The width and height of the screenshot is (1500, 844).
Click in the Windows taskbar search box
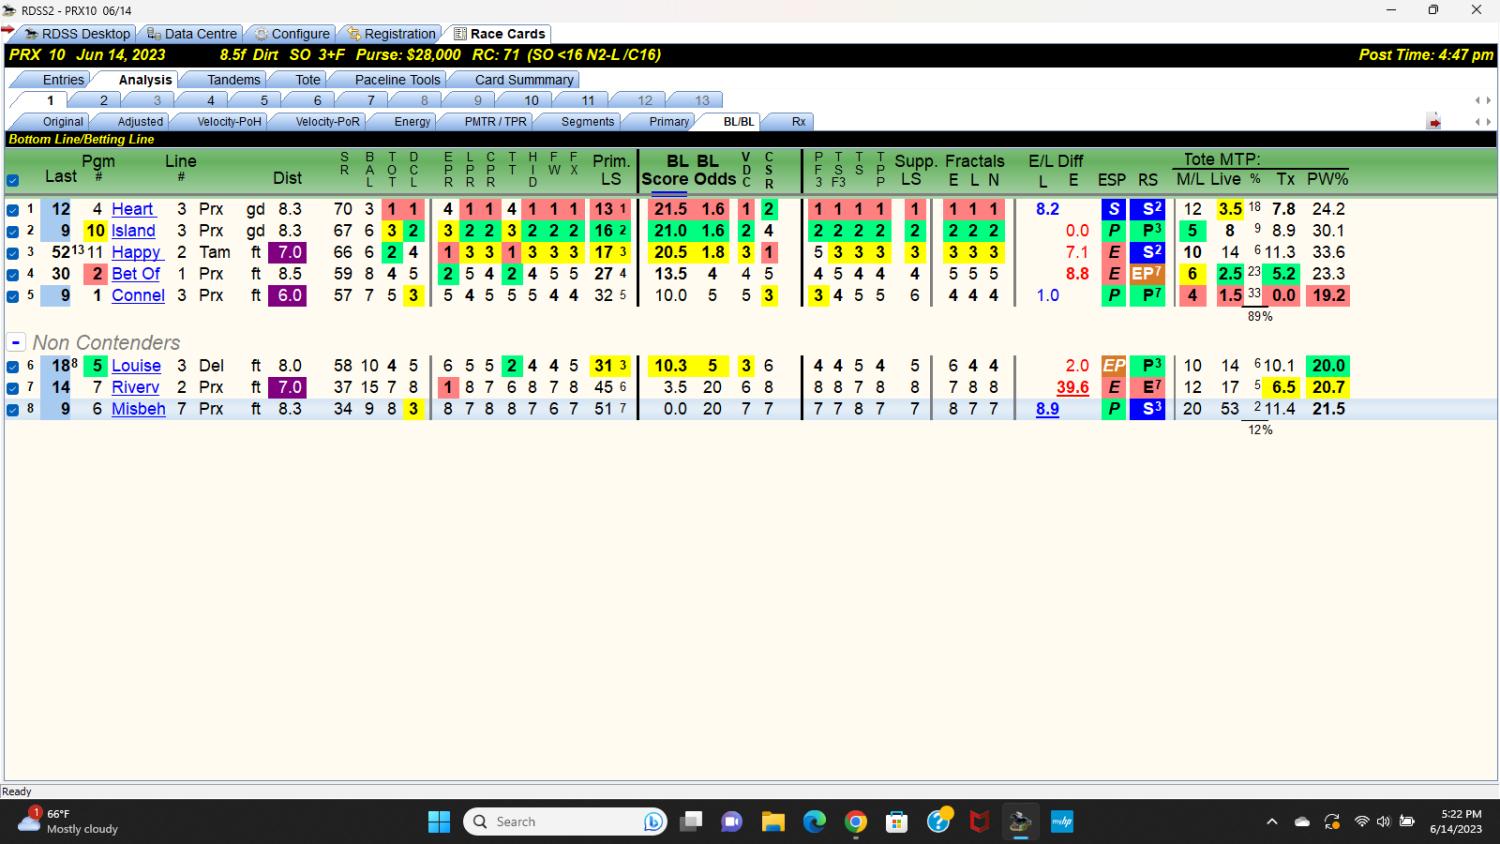[x=565, y=822]
